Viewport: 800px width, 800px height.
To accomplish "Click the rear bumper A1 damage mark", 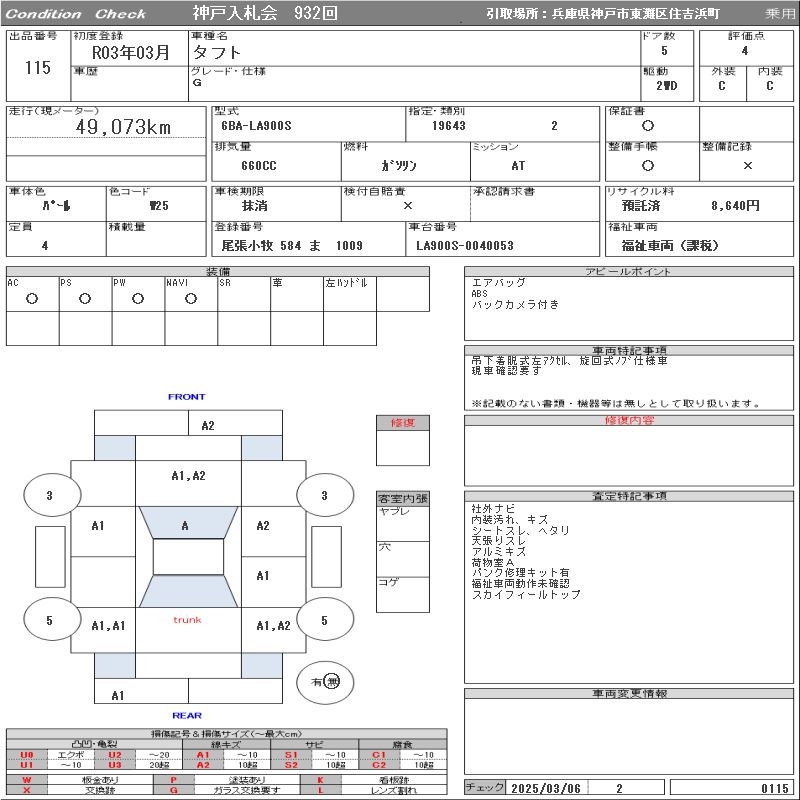I will [118, 695].
